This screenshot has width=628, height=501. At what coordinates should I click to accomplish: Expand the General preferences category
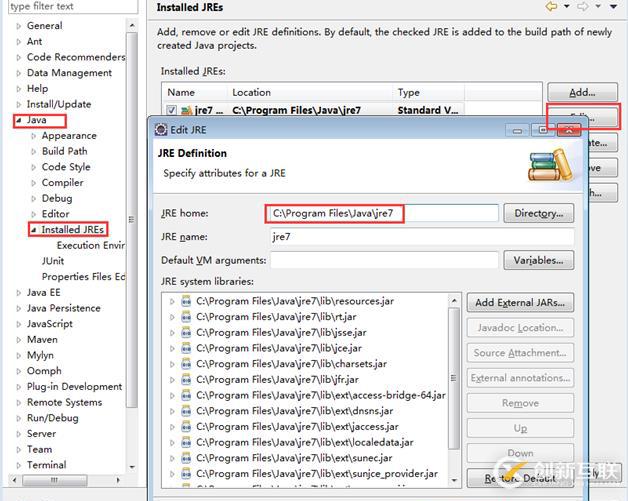[x=18, y=26]
